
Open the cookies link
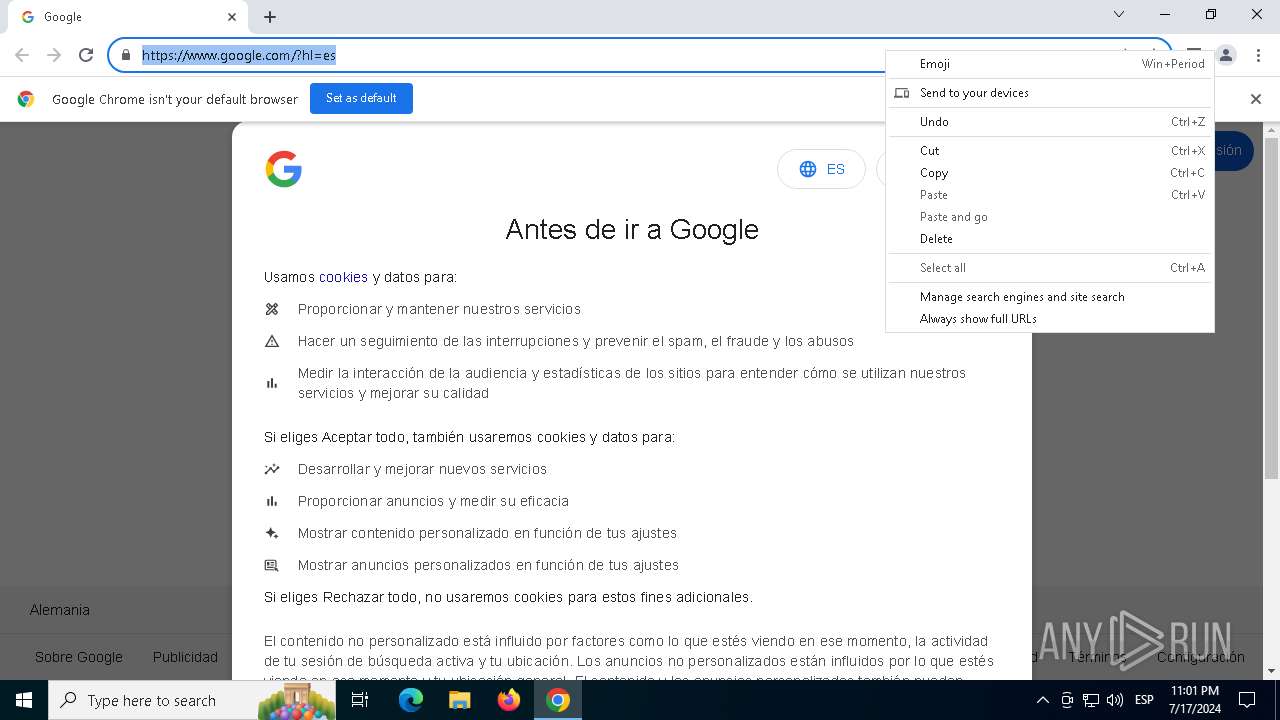343,277
